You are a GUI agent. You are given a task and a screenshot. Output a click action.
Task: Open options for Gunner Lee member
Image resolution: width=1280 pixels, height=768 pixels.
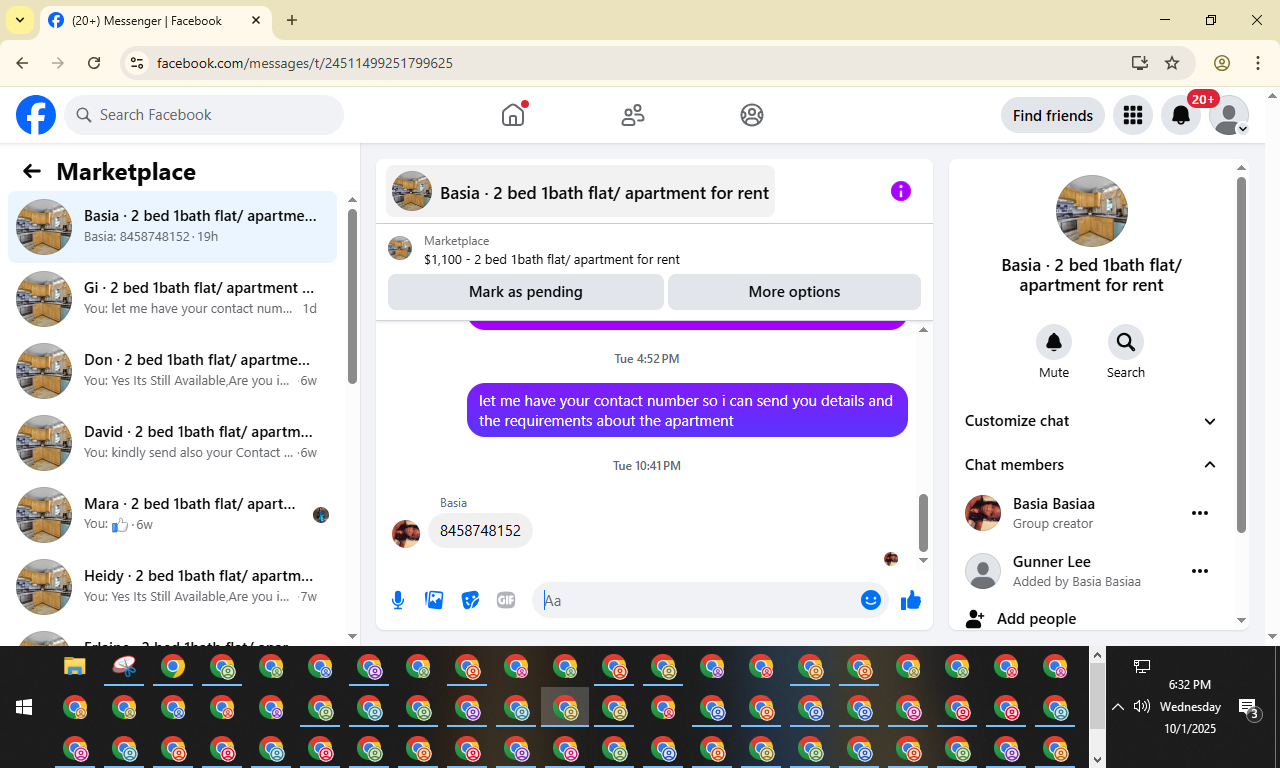click(1200, 571)
